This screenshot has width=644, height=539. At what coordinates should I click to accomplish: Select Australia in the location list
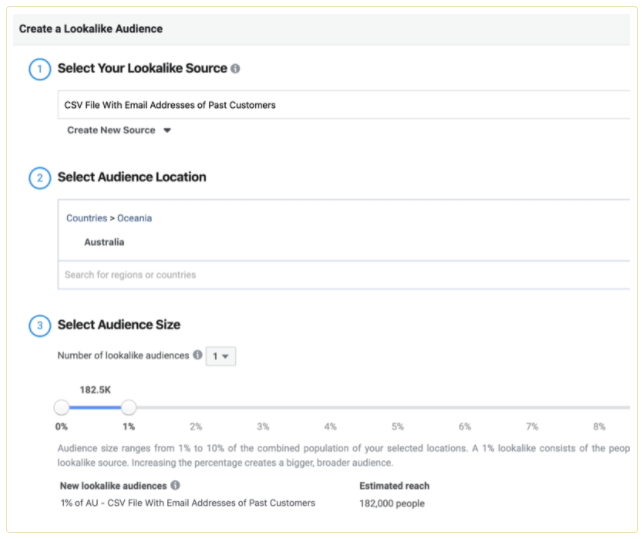(104, 242)
